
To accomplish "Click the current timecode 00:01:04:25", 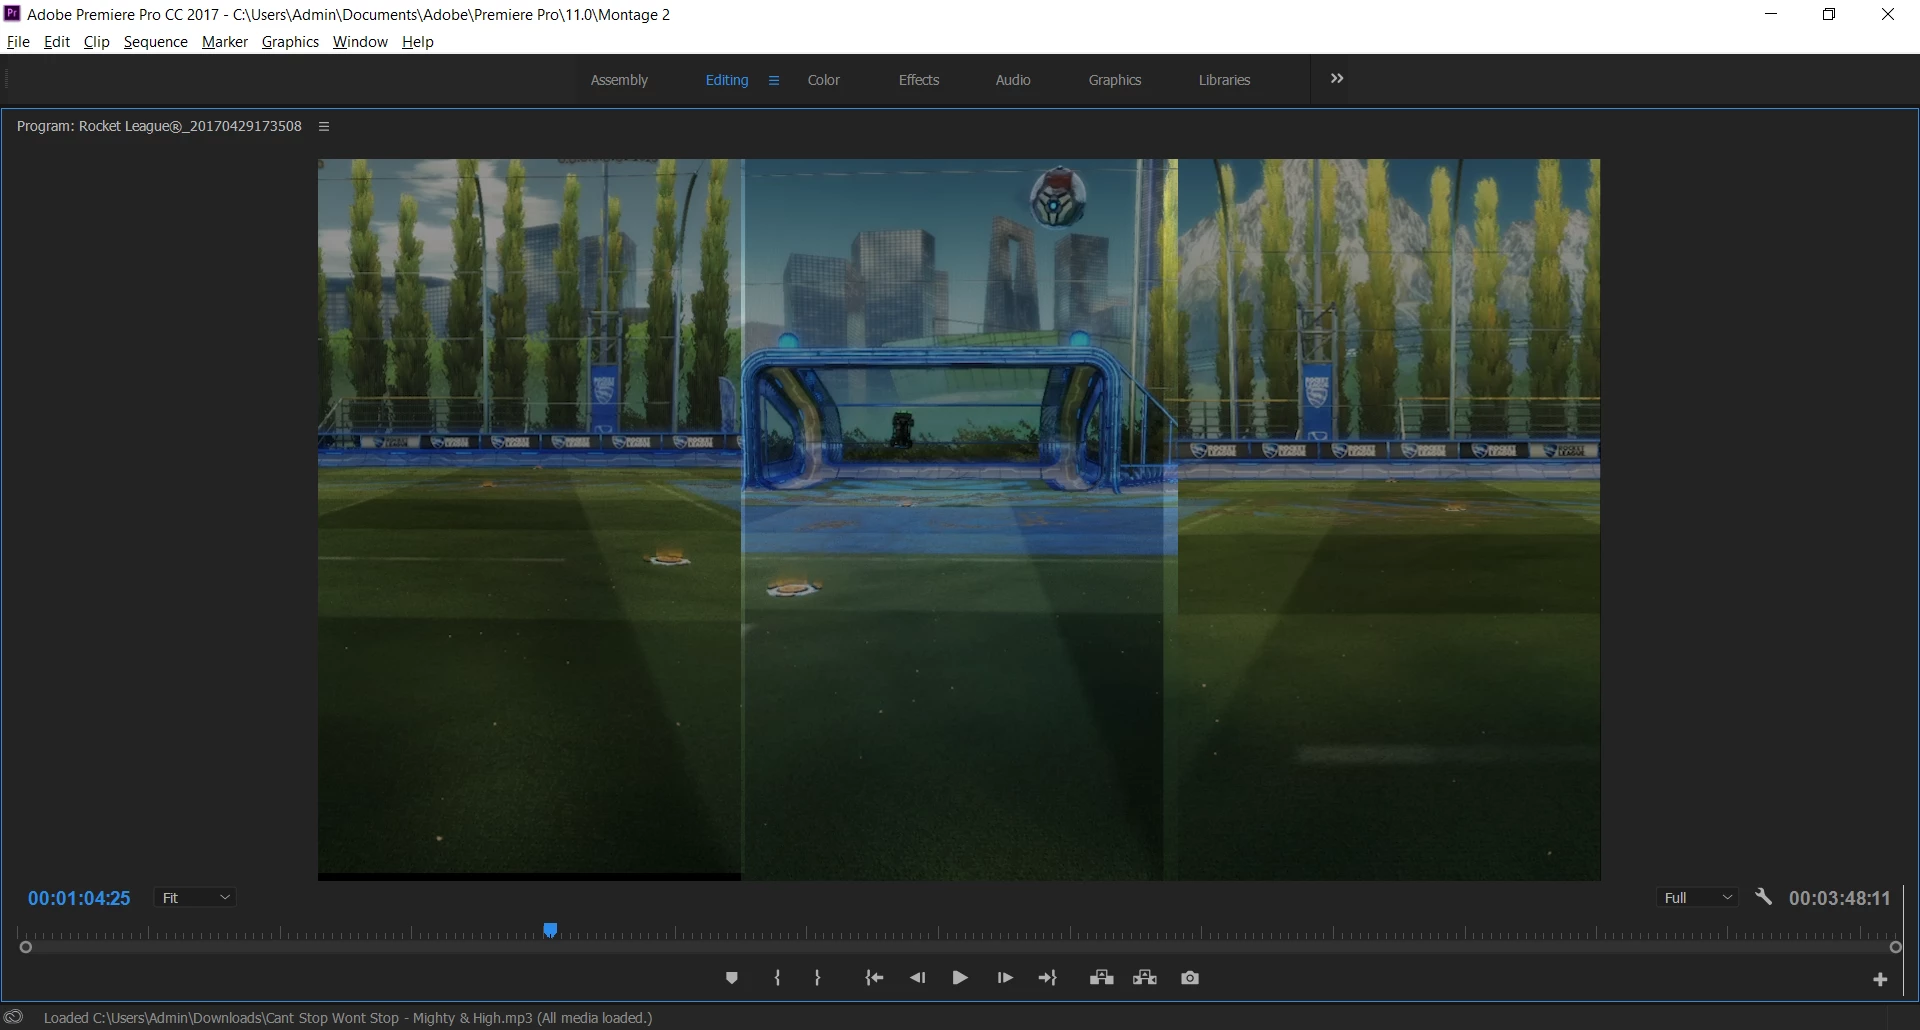I will coord(79,898).
